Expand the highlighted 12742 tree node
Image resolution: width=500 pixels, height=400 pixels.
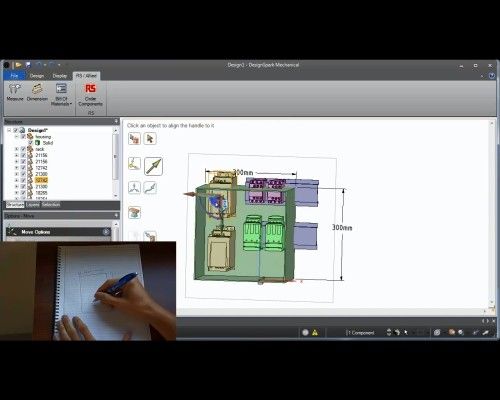[x=16, y=180]
